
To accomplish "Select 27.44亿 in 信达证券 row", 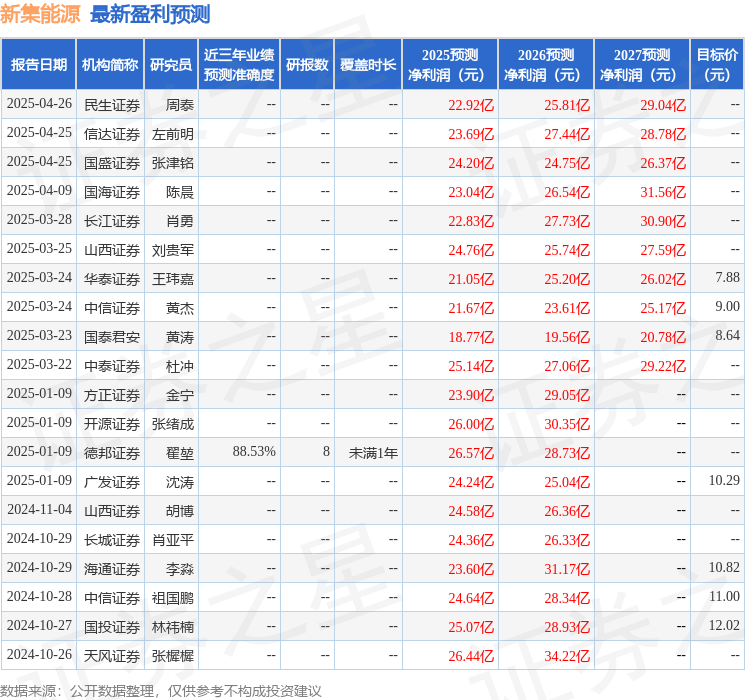I will 567,134.
